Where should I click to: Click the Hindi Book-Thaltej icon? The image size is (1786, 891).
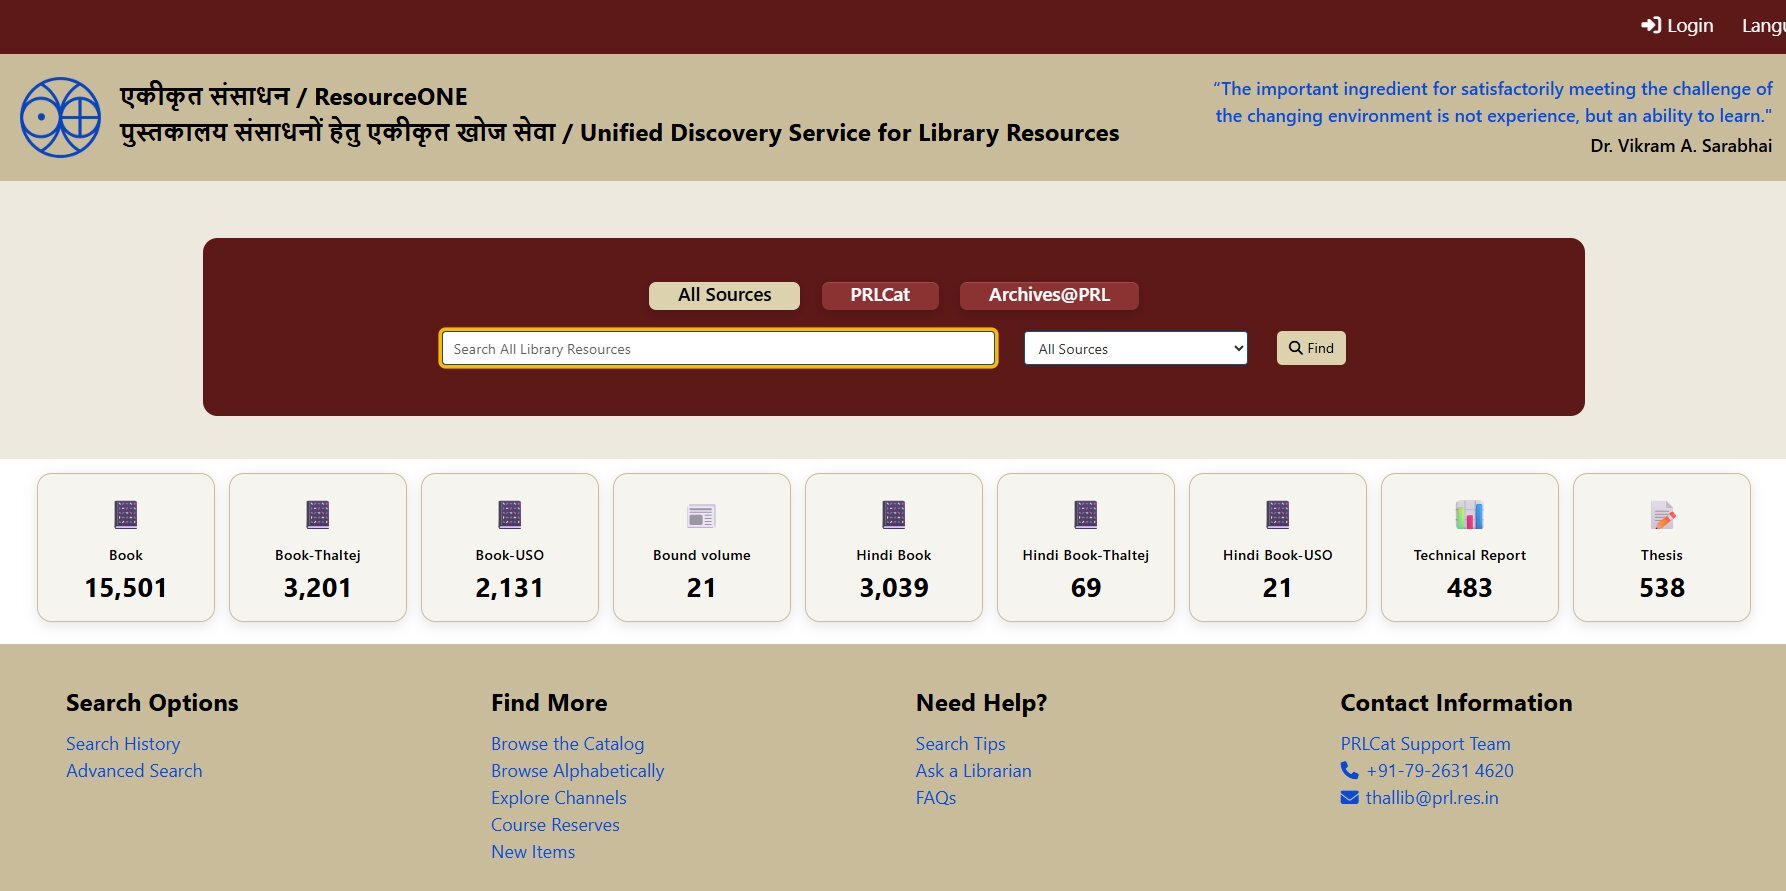coord(1086,515)
